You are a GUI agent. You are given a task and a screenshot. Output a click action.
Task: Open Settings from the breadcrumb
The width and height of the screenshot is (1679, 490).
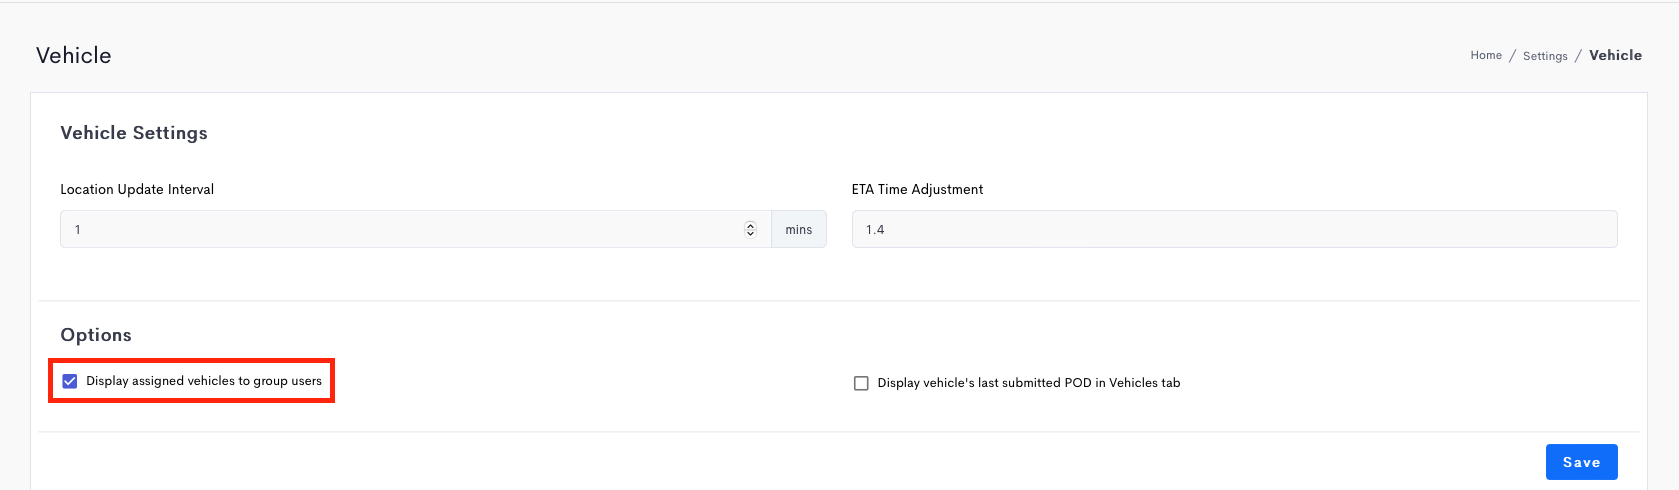click(x=1545, y=56)
